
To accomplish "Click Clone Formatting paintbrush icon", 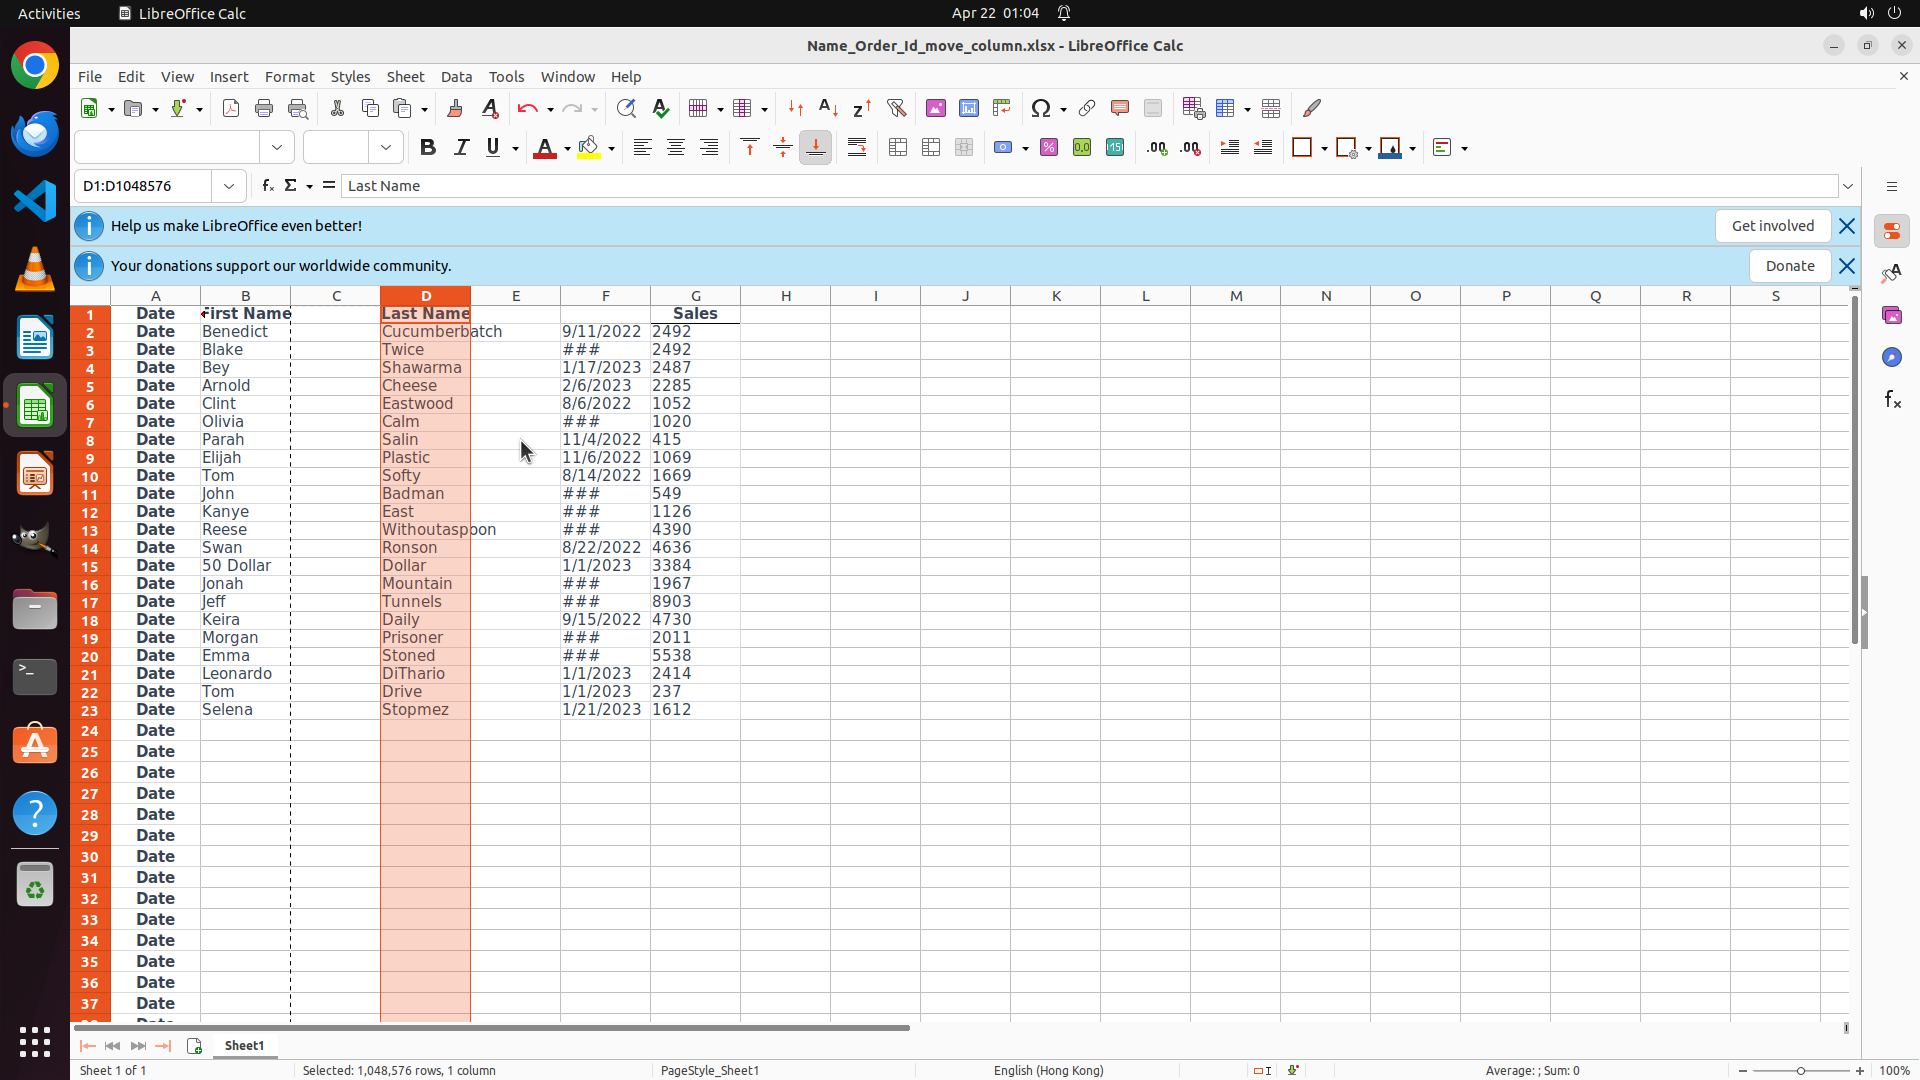I will [455, 108].
